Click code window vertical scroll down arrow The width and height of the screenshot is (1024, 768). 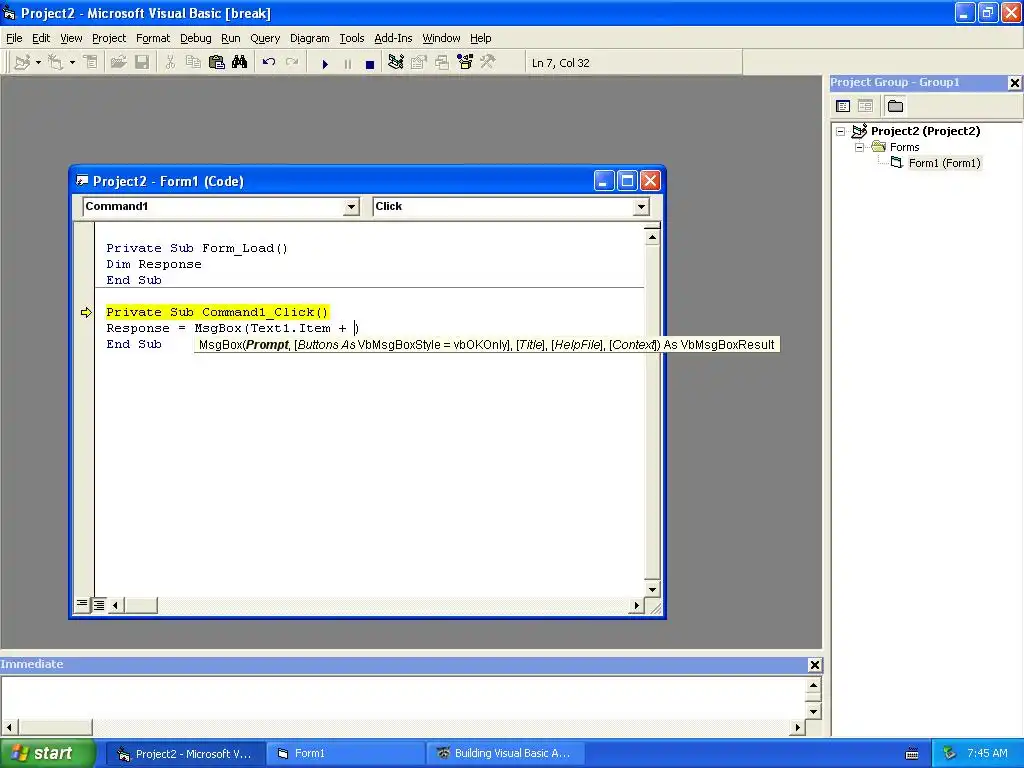click(x=652, y=589)
